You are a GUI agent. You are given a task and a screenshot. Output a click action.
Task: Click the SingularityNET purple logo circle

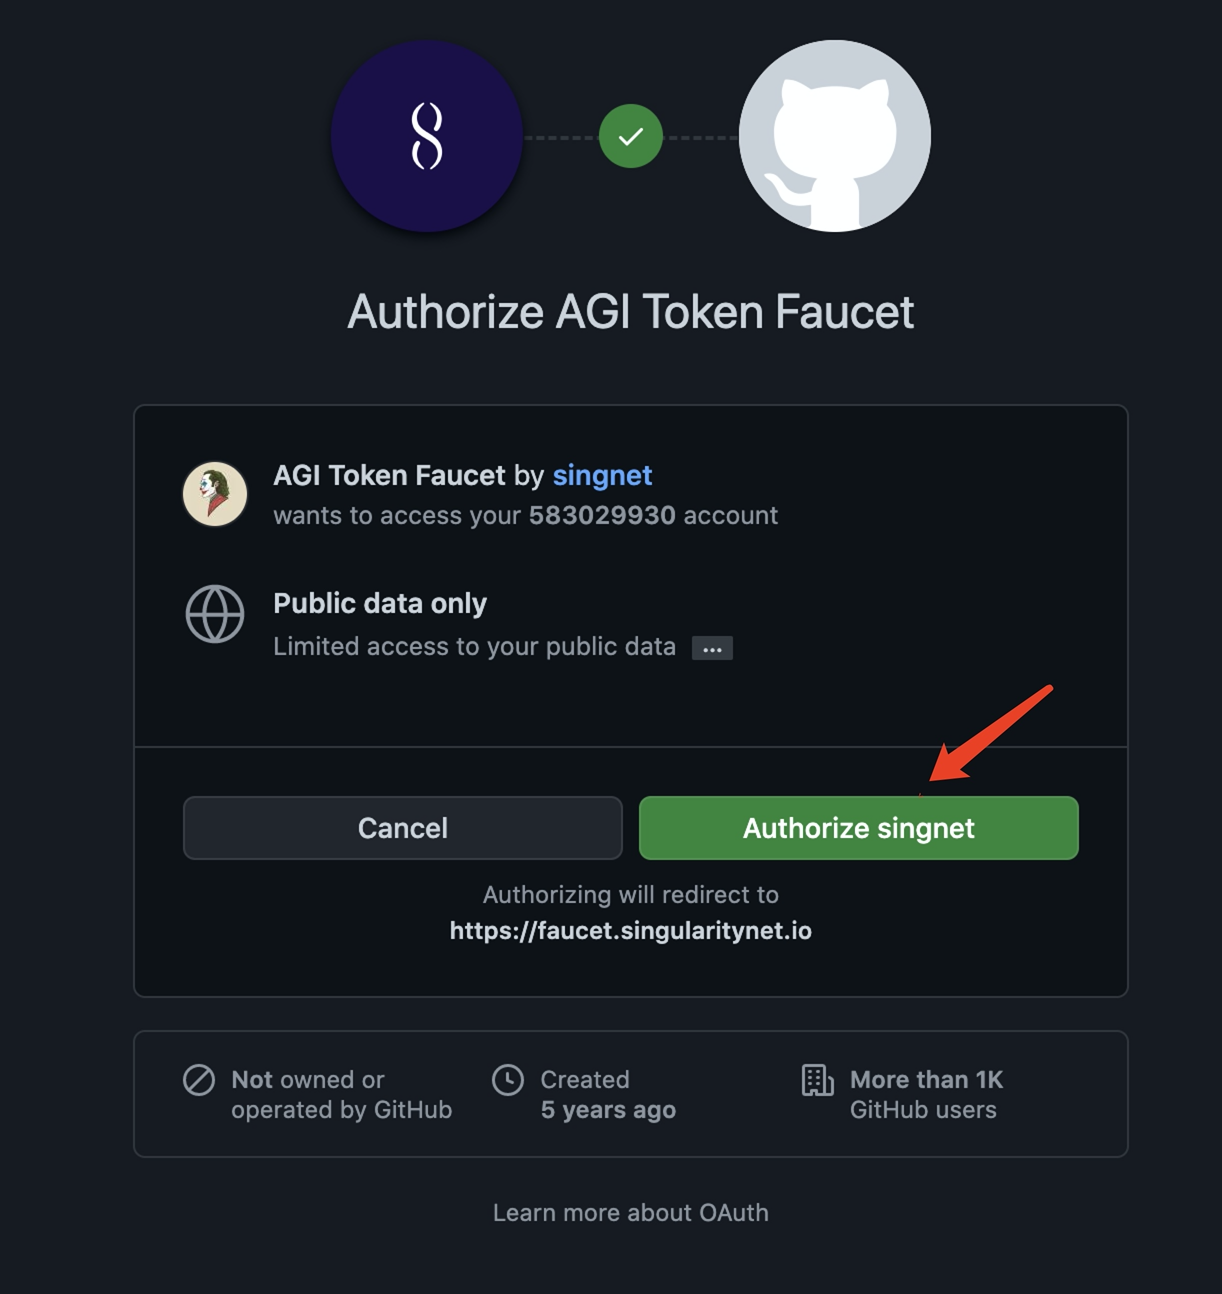(427, 136)
